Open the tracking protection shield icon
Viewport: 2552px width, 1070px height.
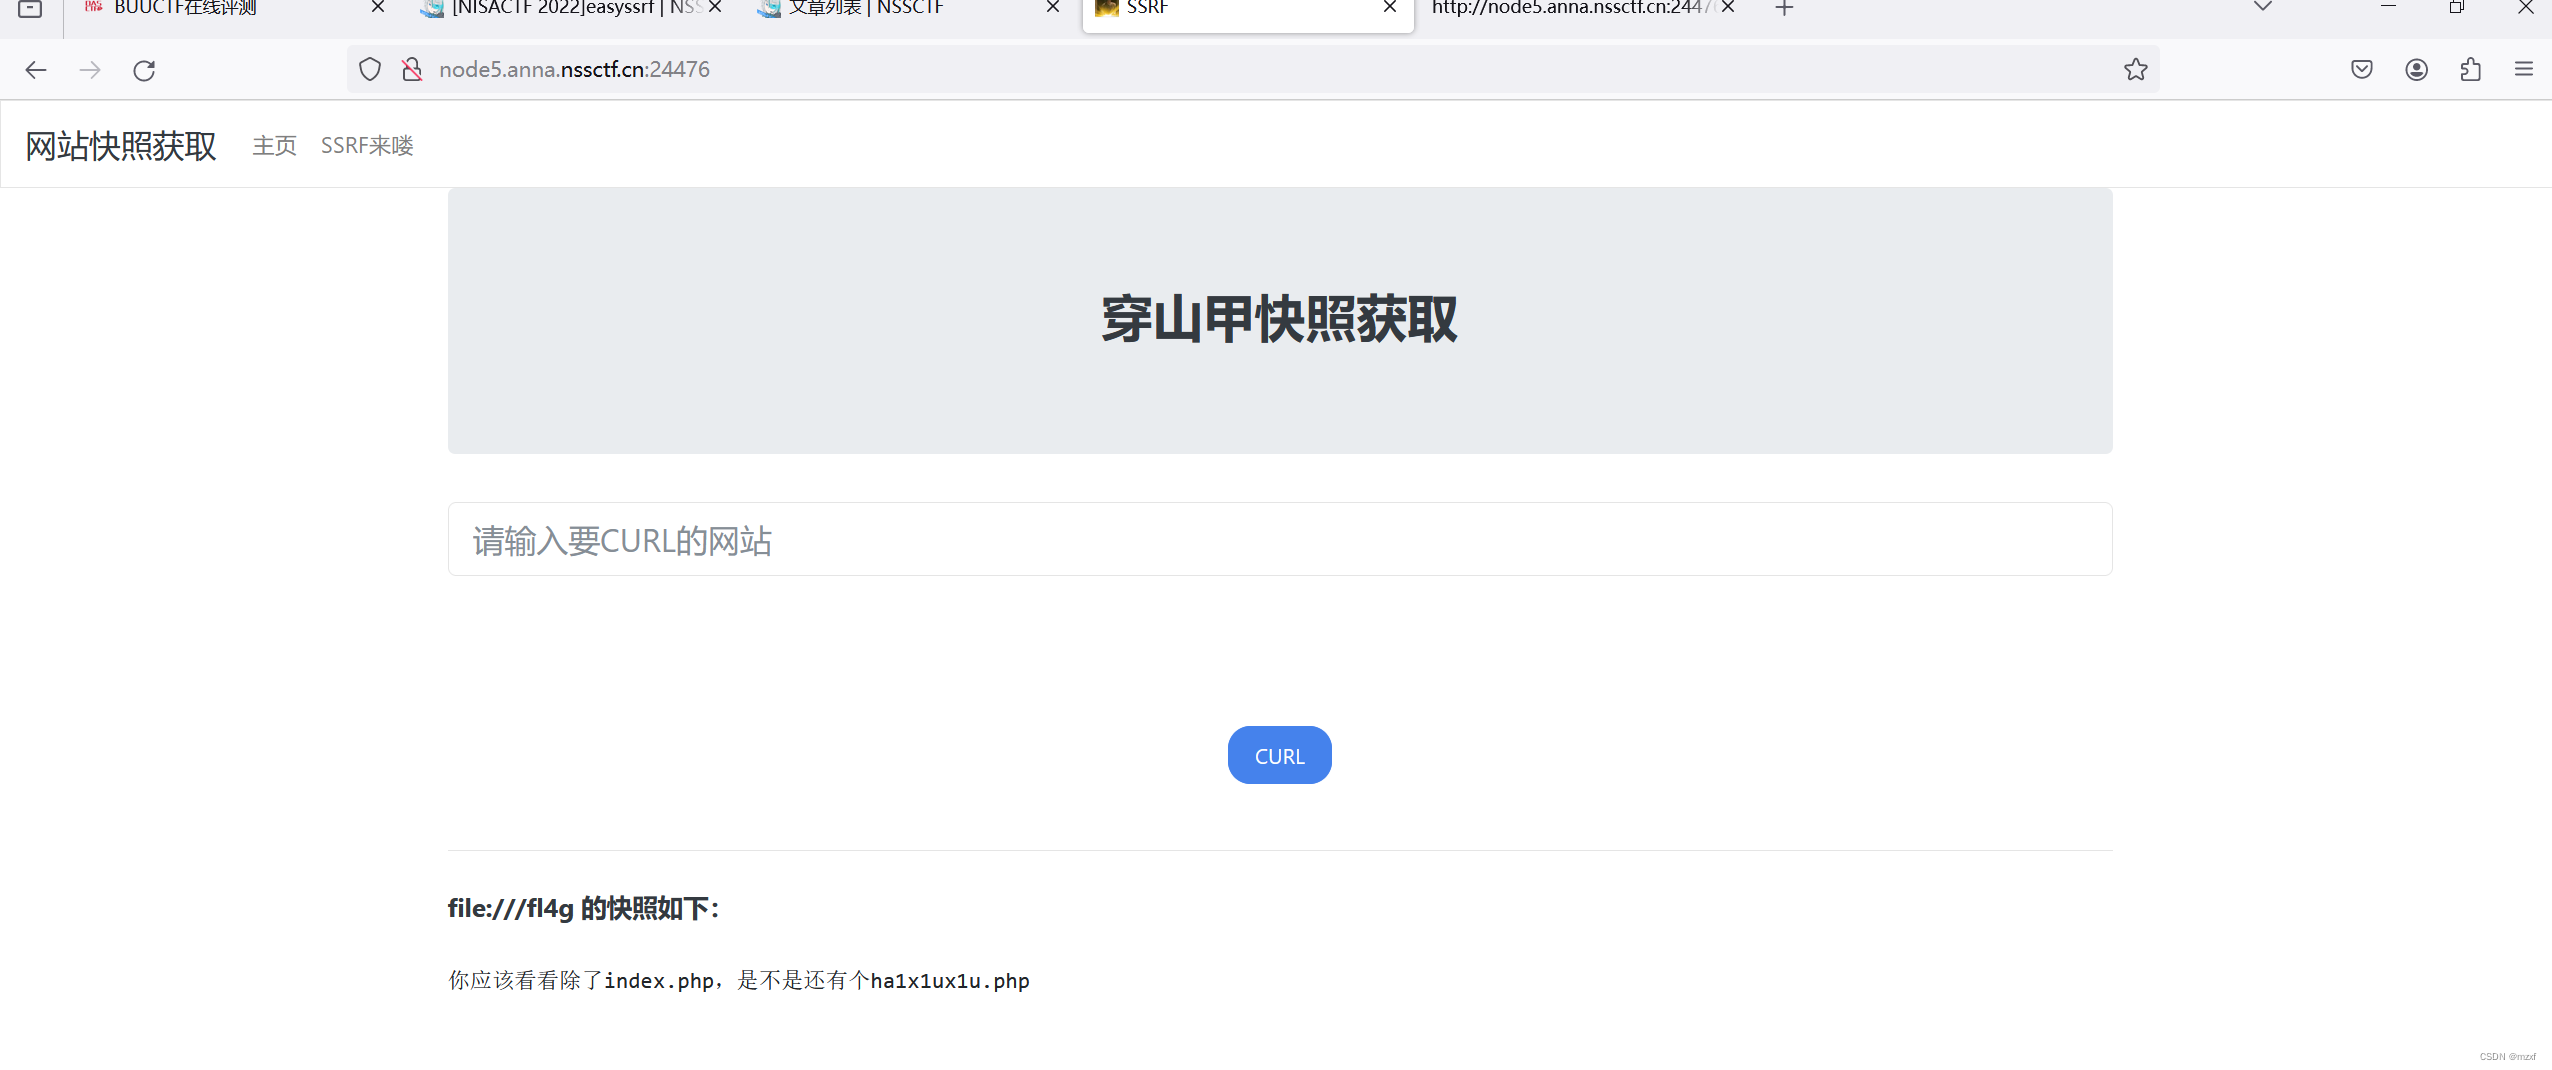[x=370, y=69]
